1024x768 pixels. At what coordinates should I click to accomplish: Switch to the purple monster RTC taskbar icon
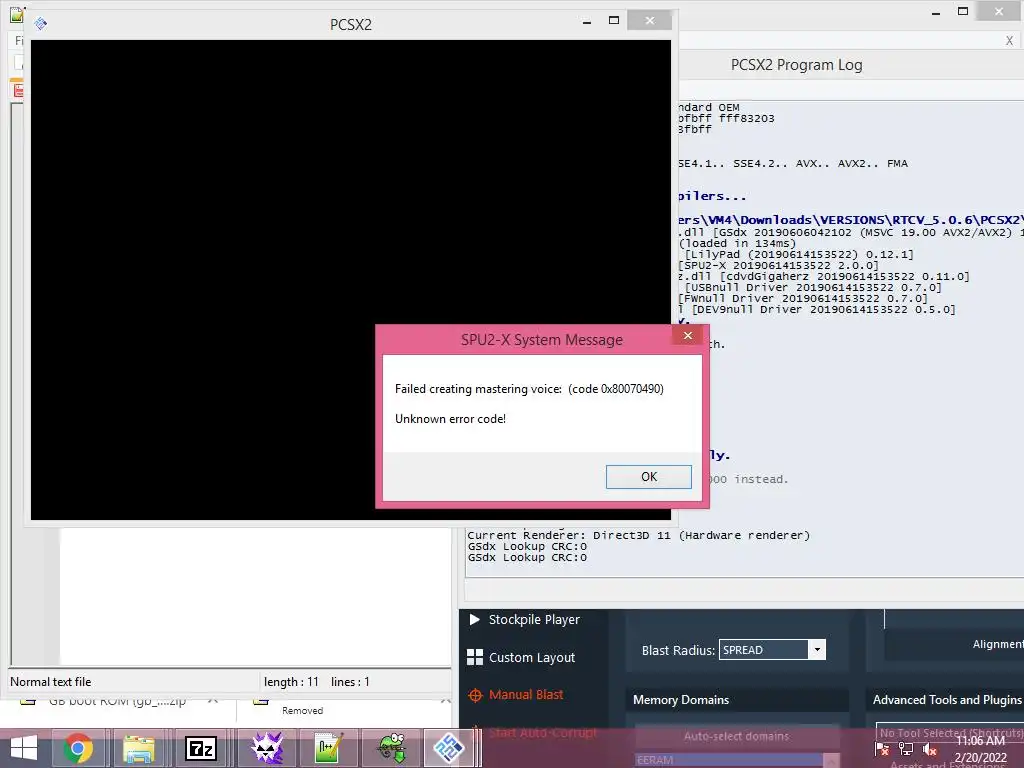[267, 748]
